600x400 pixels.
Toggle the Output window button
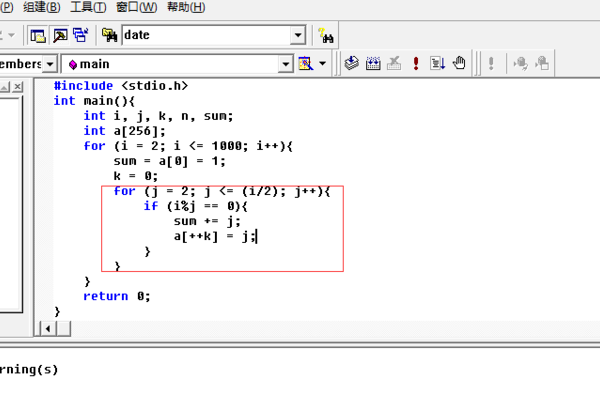(x=58, y=36)
